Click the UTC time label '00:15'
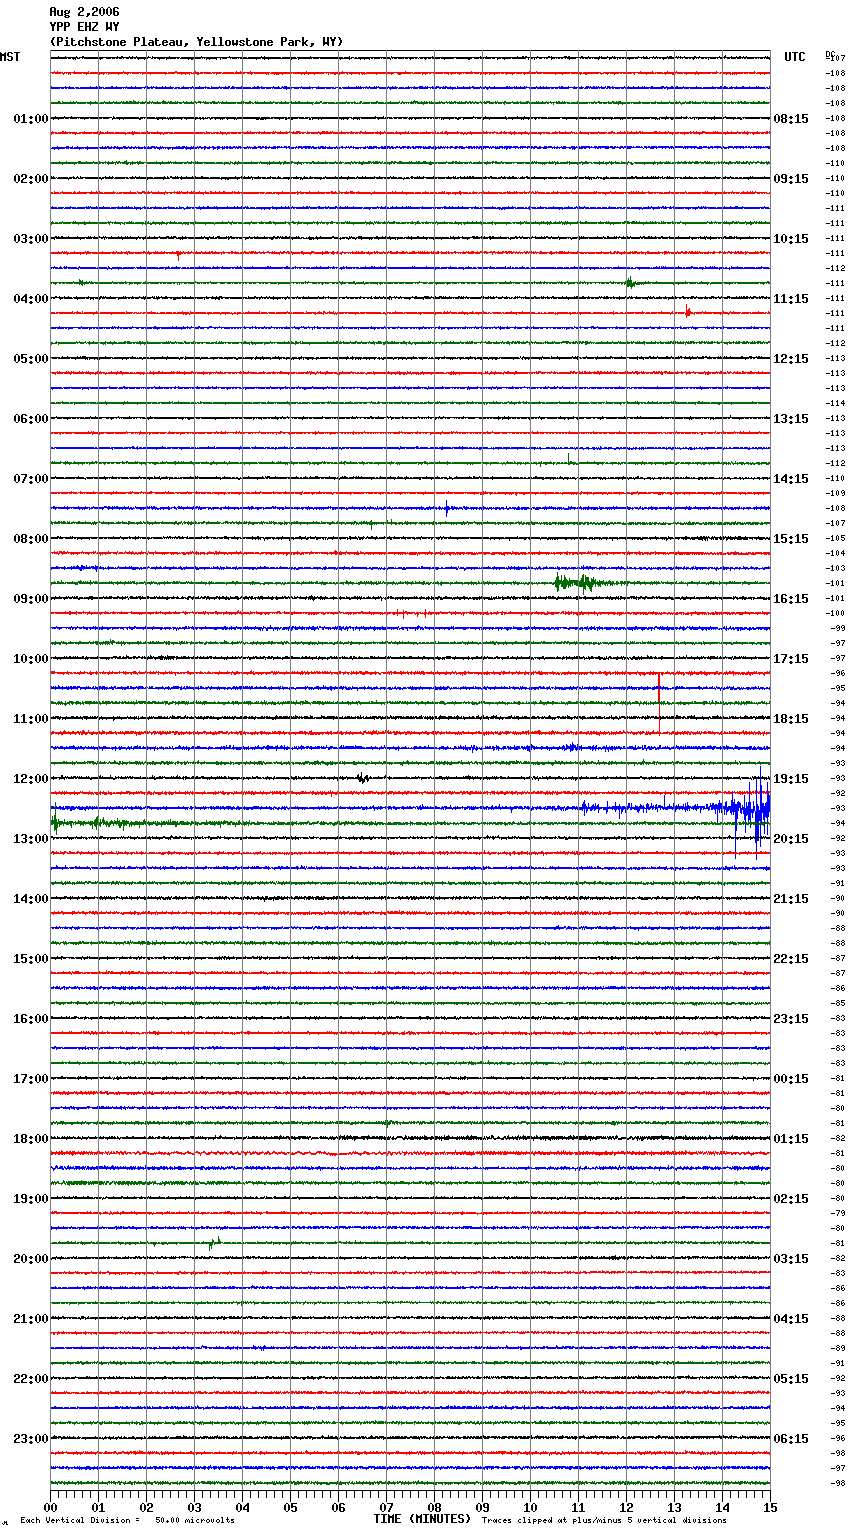850x1534 pixels. pos(791,1079)
